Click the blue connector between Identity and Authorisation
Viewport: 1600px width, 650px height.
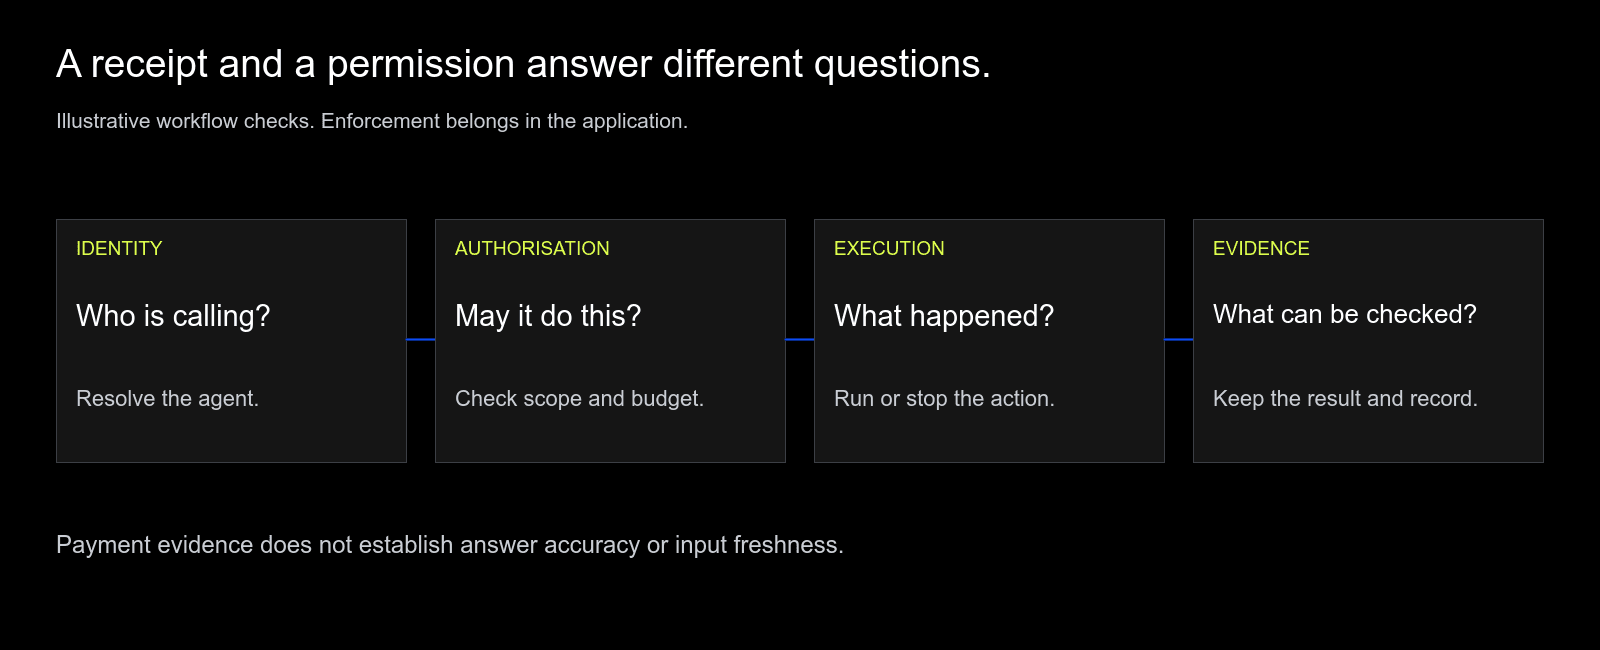pyautogui.click(x=421, y=340)
